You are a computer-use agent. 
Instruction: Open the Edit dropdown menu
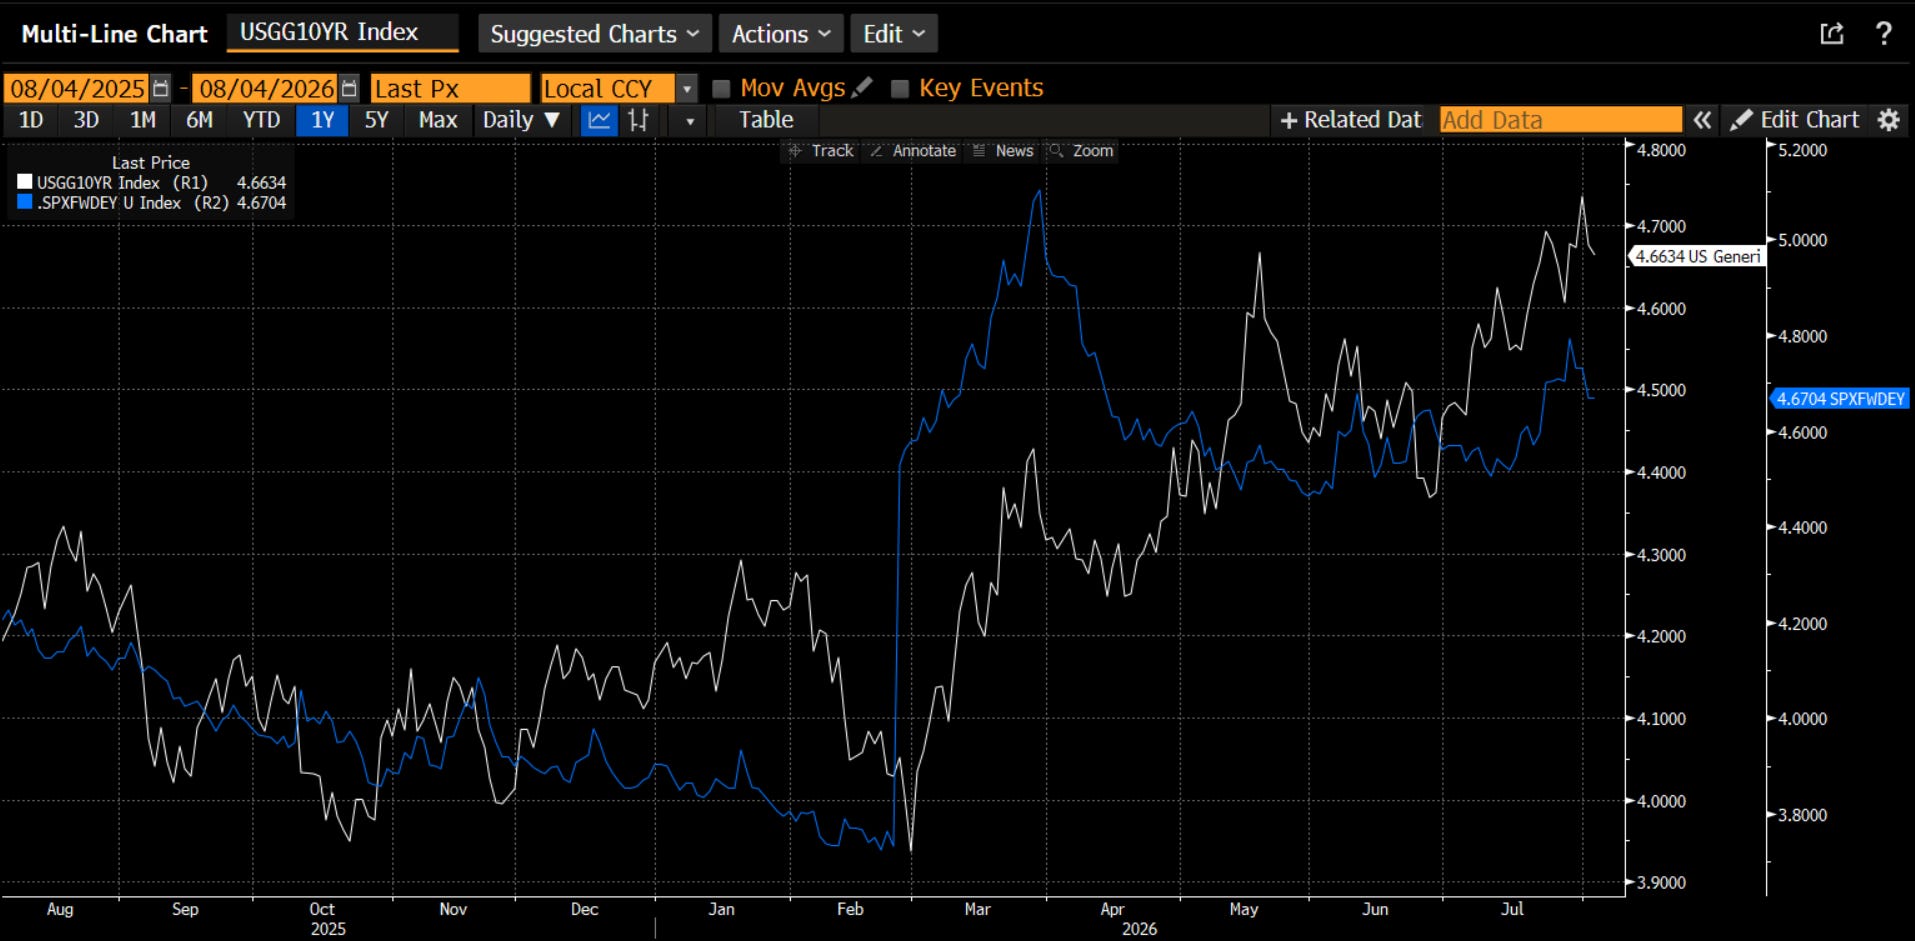894,34
